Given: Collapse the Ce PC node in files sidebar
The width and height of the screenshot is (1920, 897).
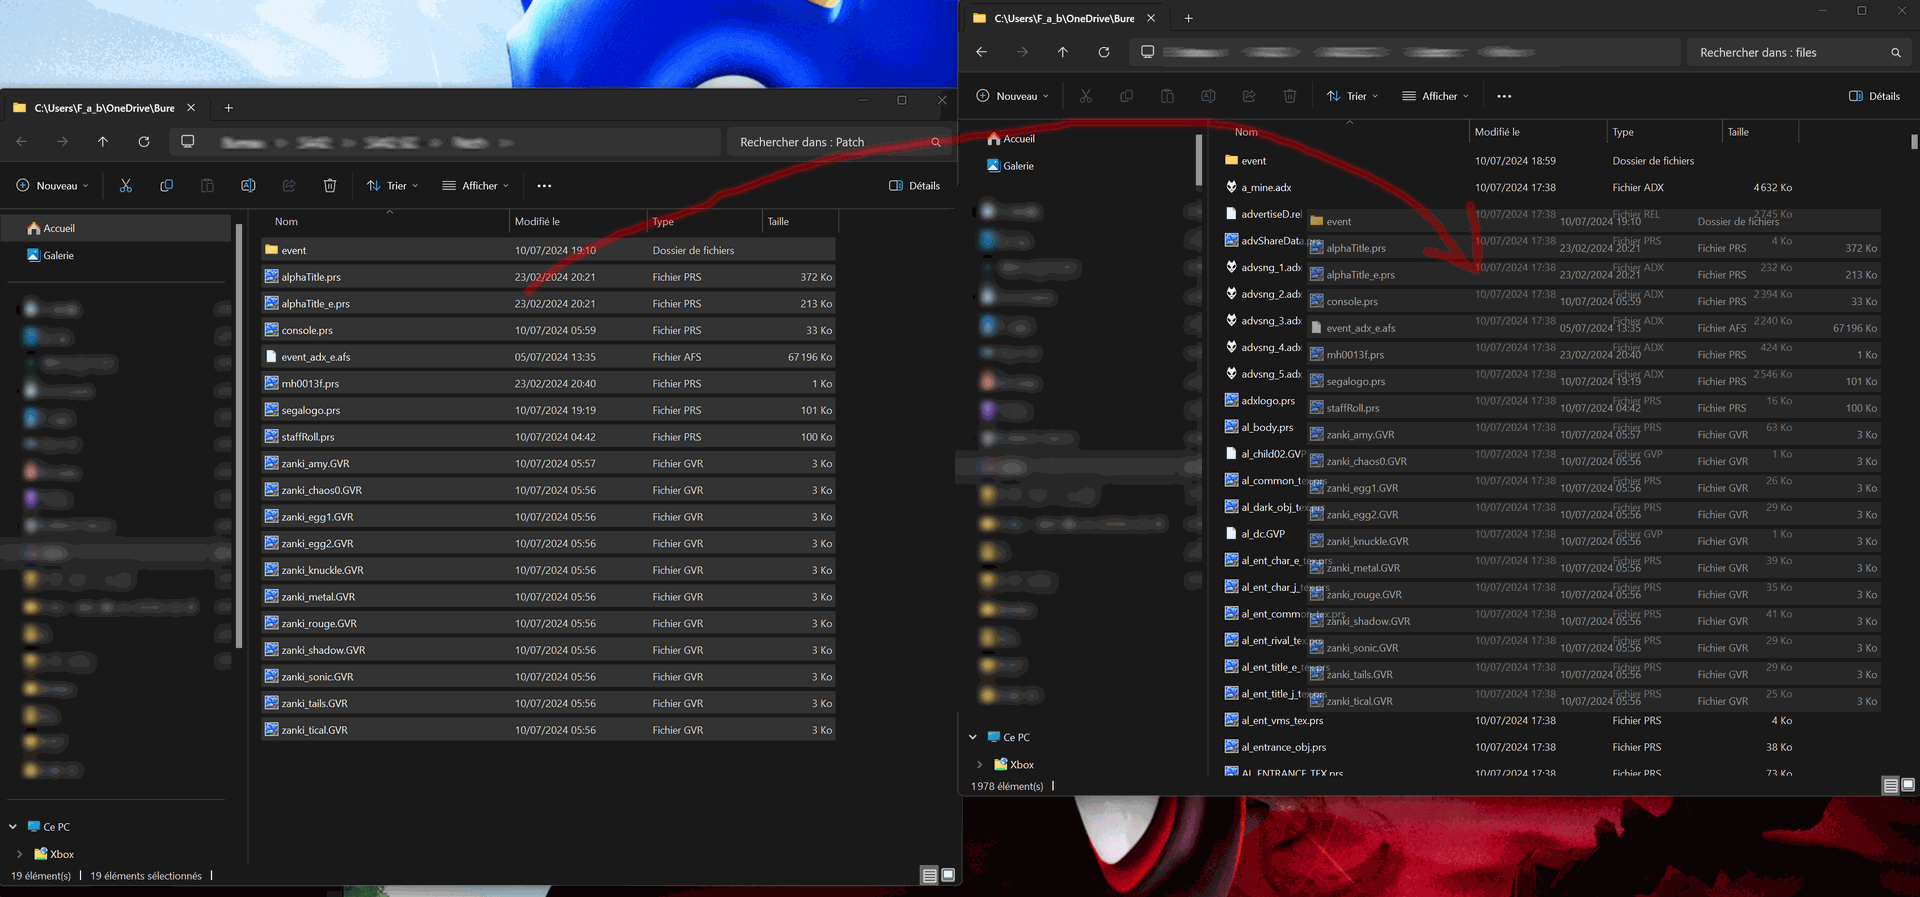Looking at the screenshot, I should [x=973, y=737].
